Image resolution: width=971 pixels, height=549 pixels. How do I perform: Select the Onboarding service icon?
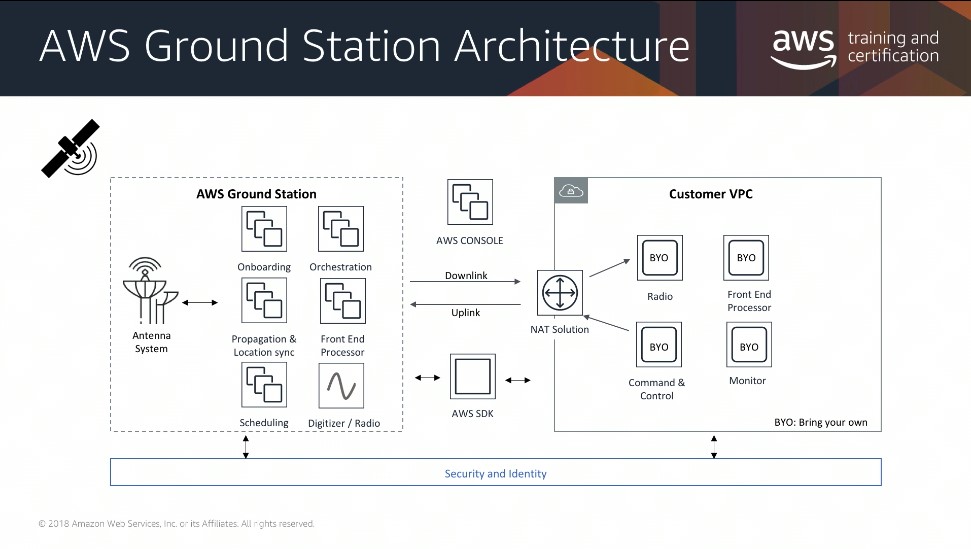(x=264, y=229)
